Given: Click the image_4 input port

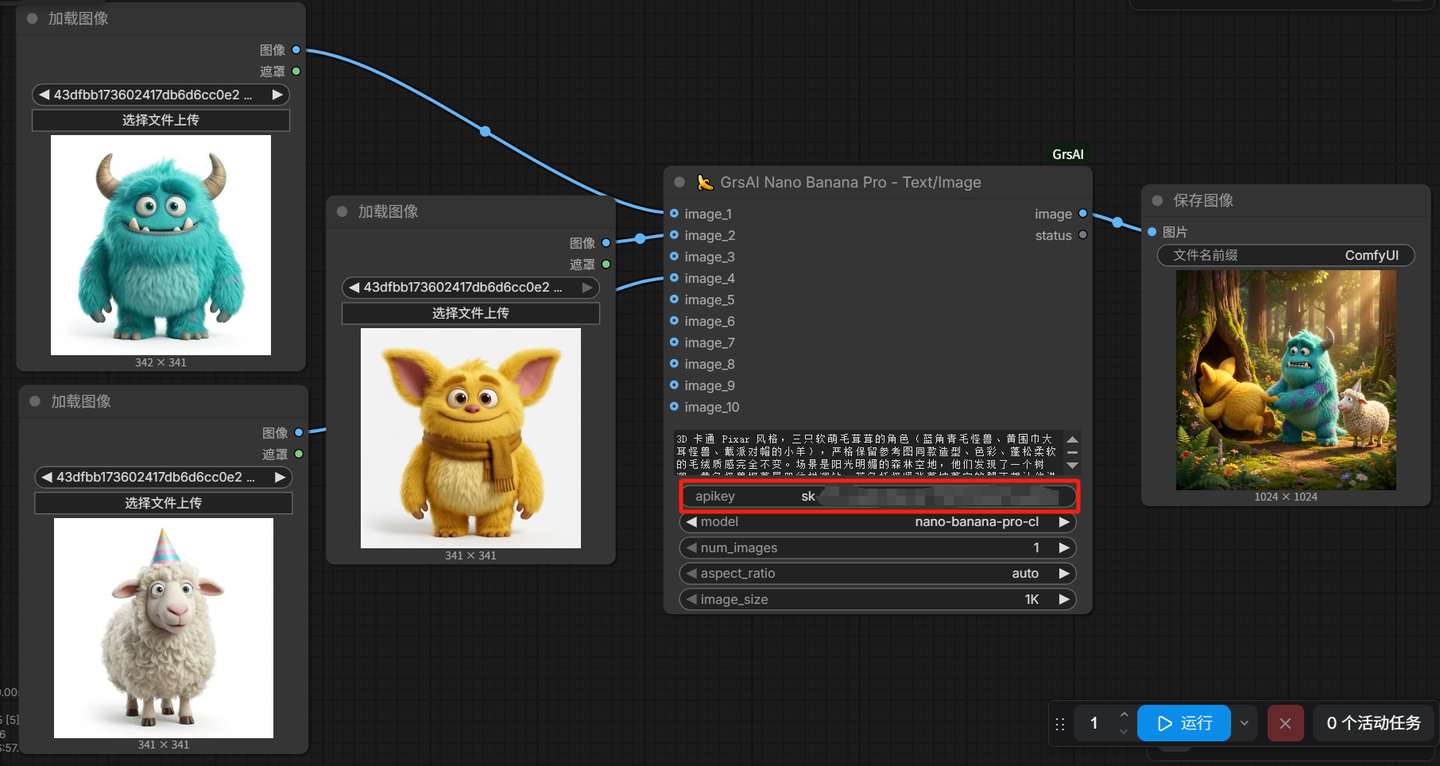Looking at the screenshot, I should [x=674, y=278].
